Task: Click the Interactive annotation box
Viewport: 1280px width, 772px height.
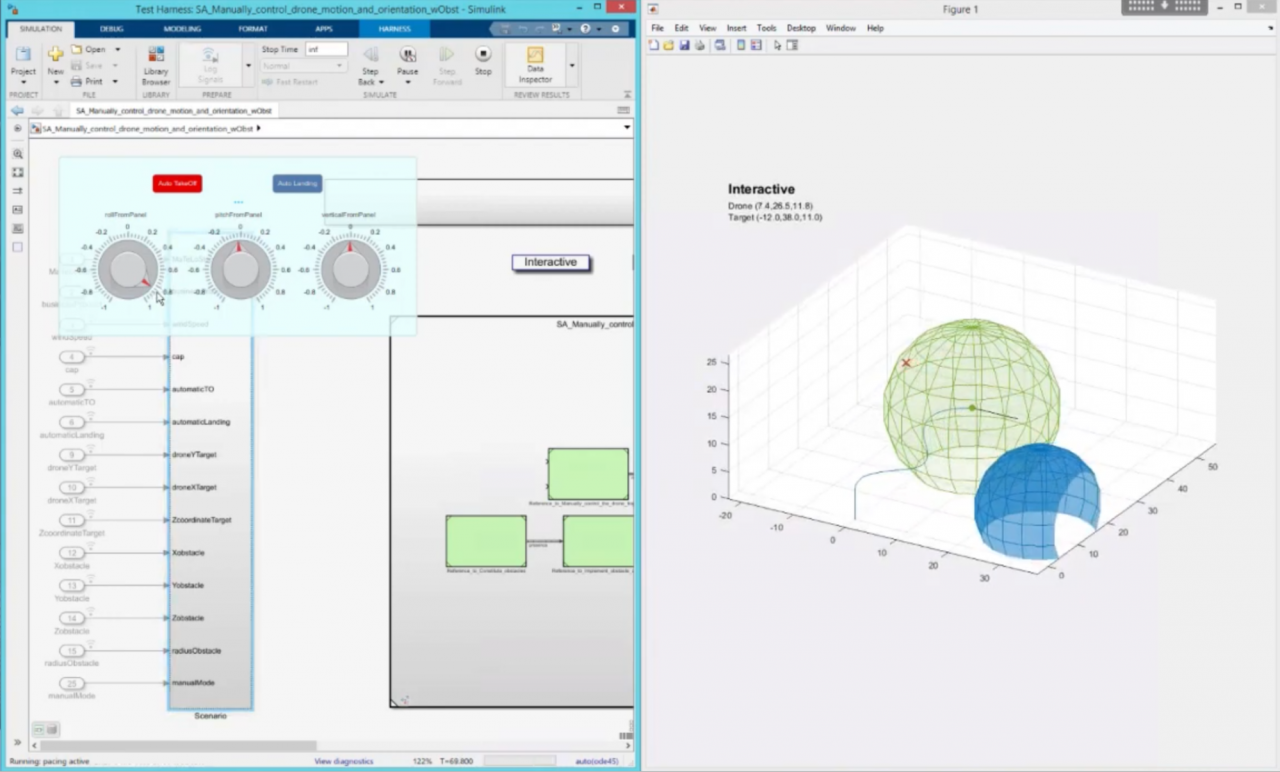Action: (551, 262)
